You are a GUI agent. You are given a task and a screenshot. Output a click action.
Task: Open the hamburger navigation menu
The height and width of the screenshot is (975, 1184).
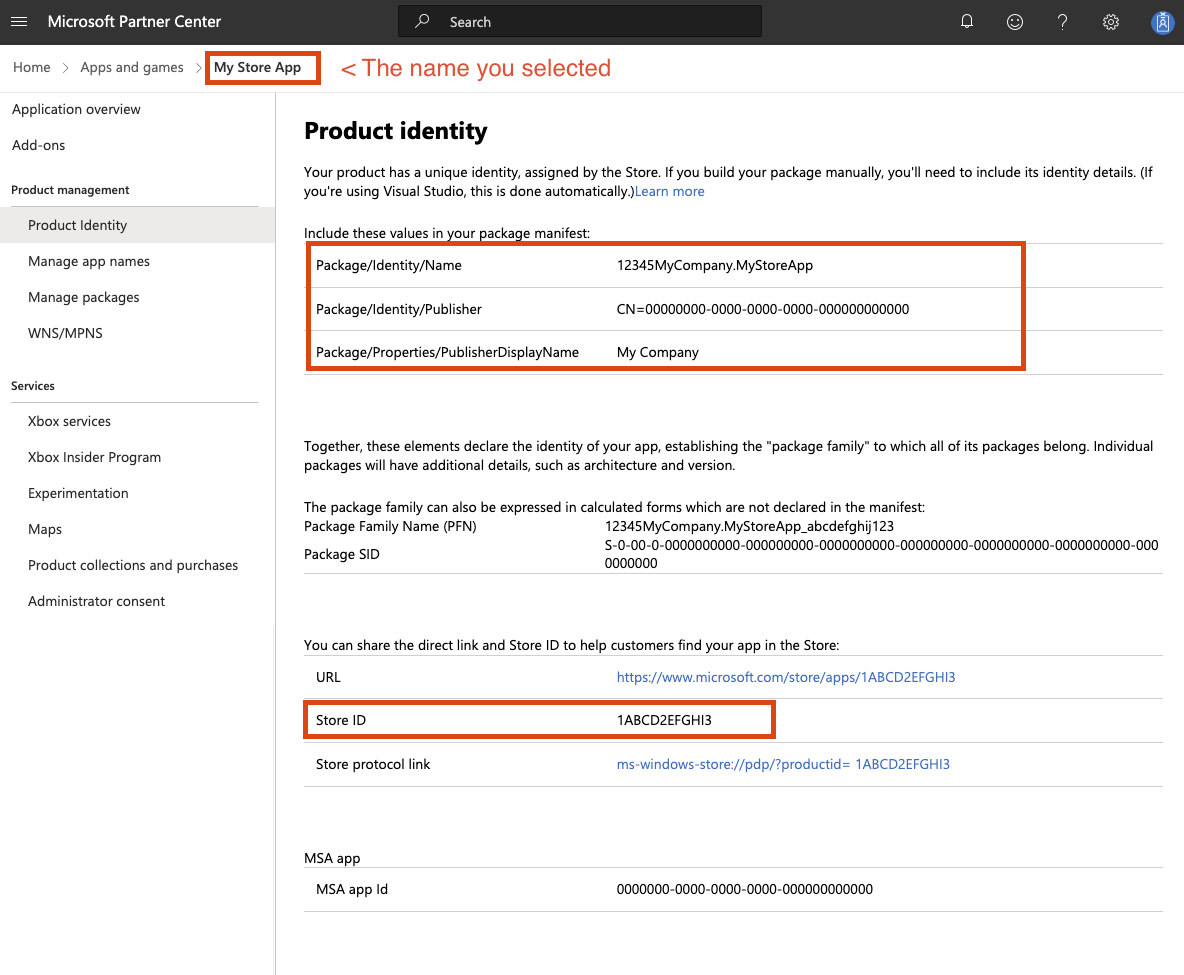[x=20, y=22]
